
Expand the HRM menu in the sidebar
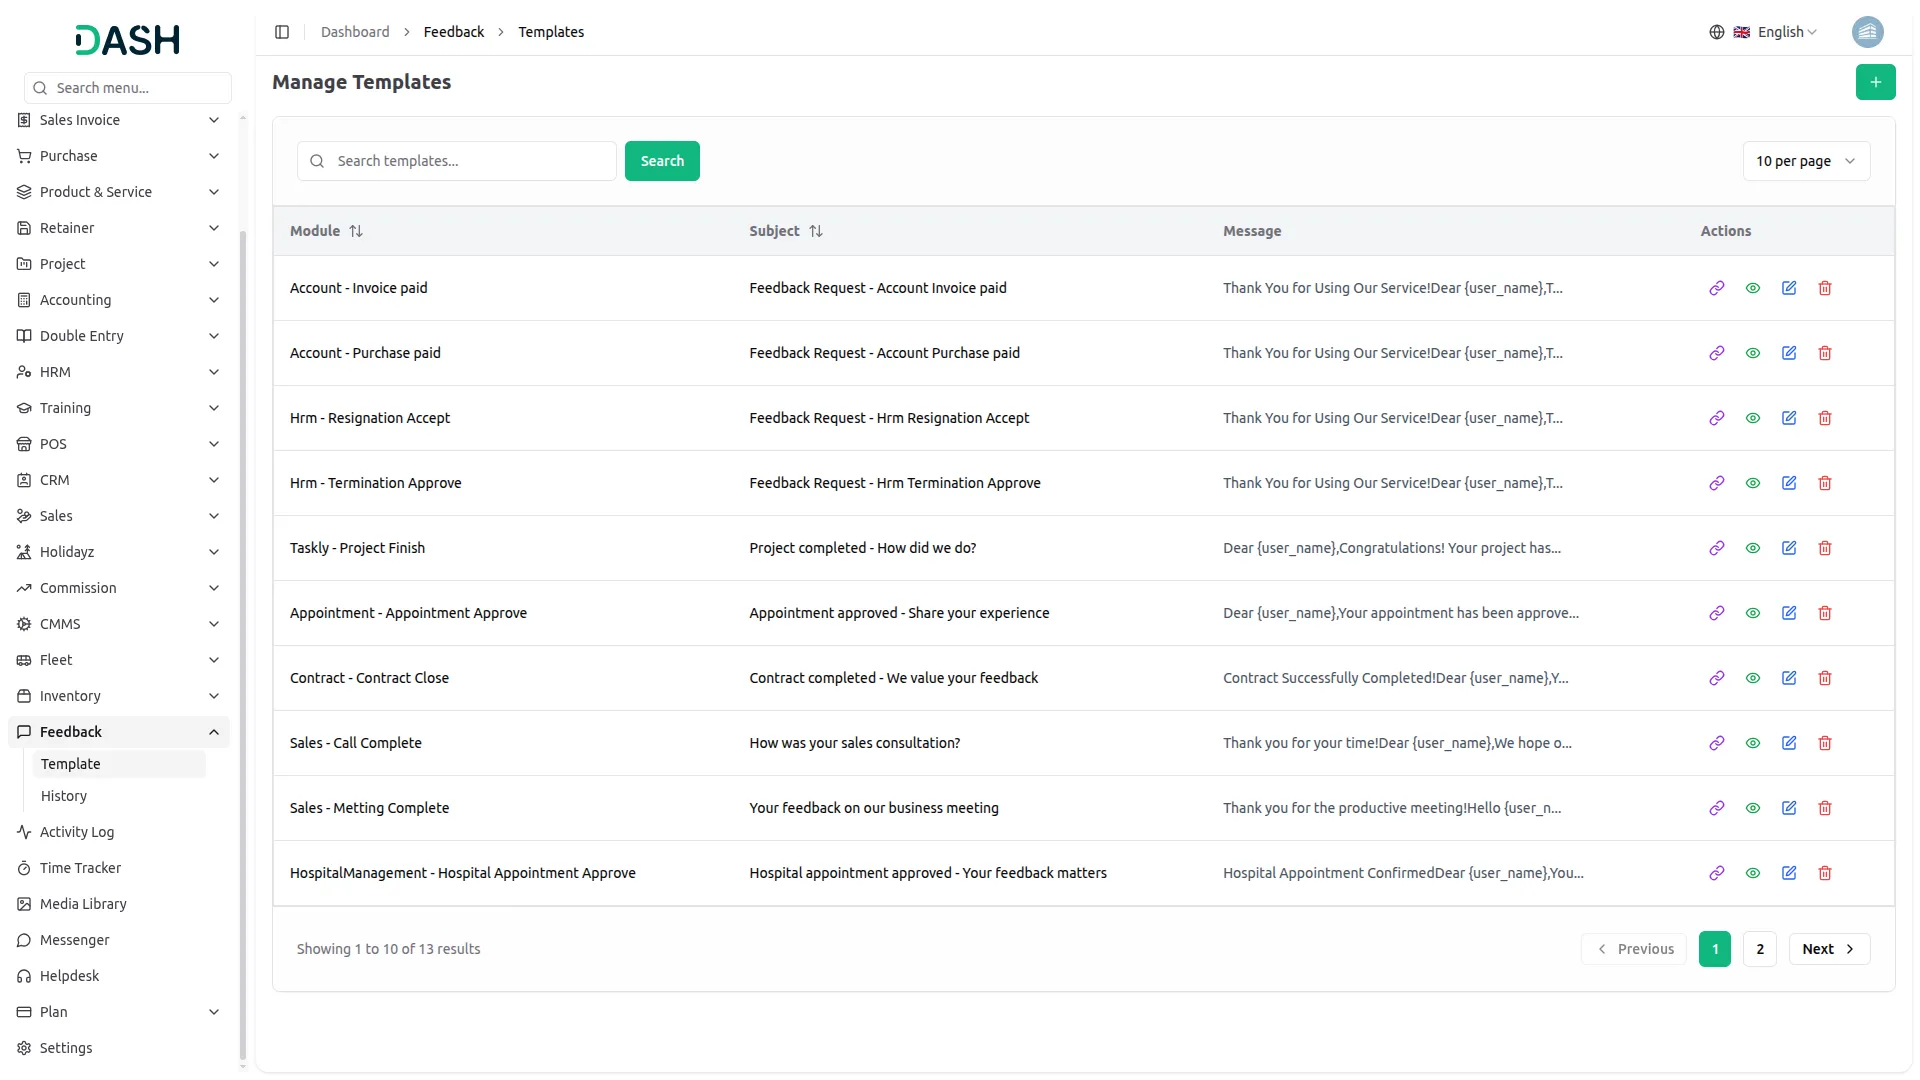click(x=118, y=371)
